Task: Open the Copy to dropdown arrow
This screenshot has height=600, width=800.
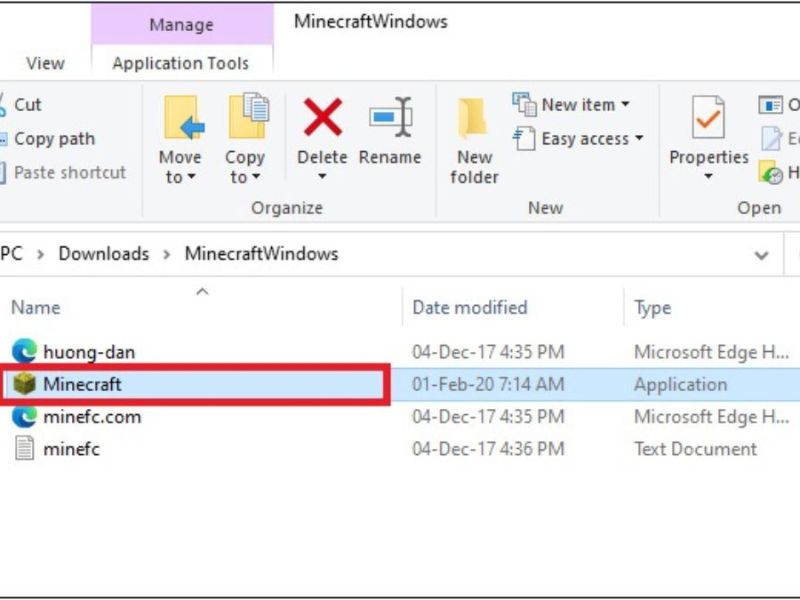Action: (x=256, y=177)
